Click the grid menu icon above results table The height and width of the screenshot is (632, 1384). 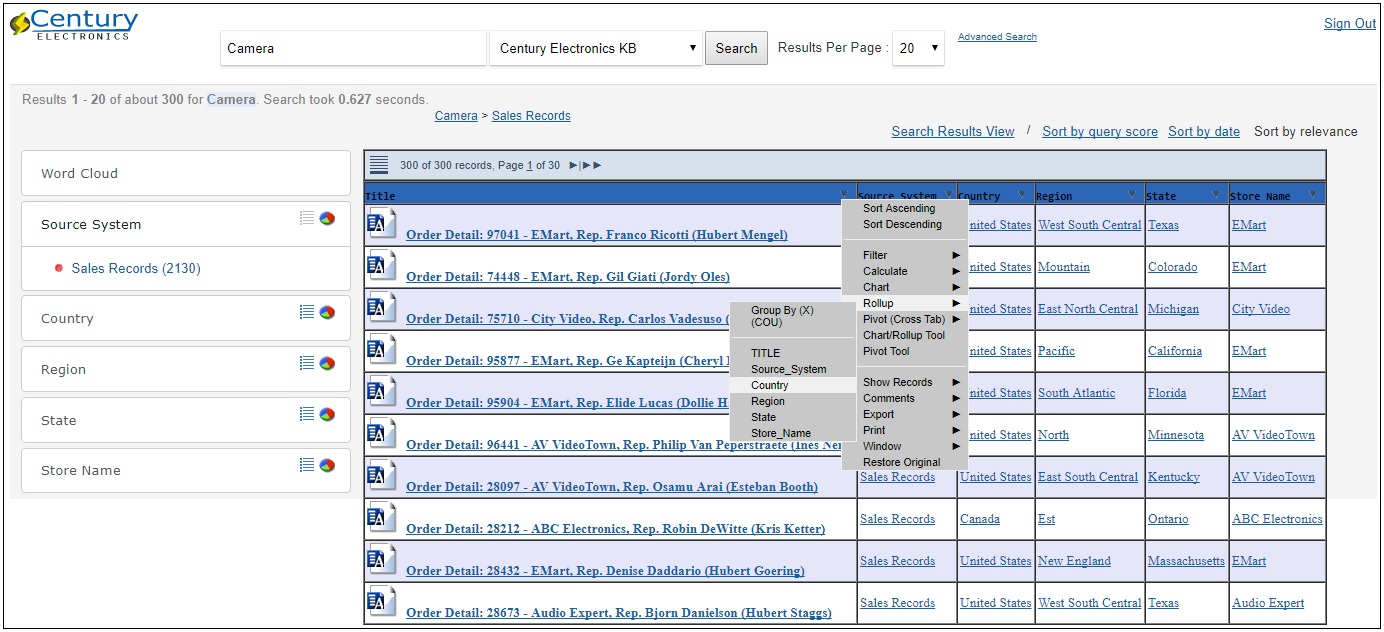379,165
